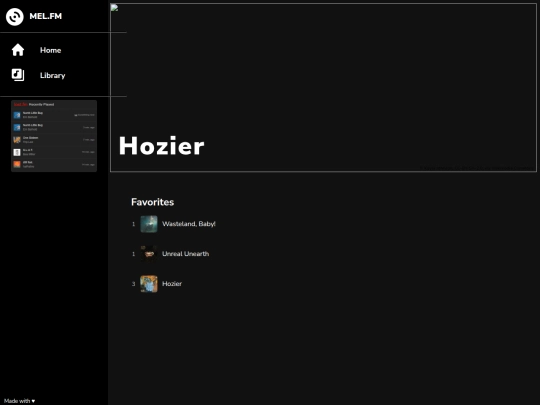The image size is (540, 405).
Task: Go to Home via its text label
Action: [50, 50]
